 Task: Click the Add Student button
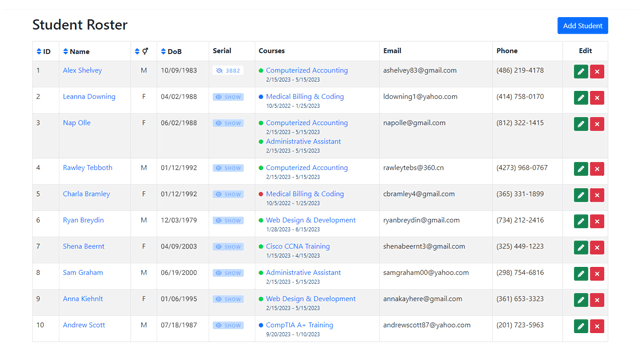pyautogui.click(x=582, y=26)
